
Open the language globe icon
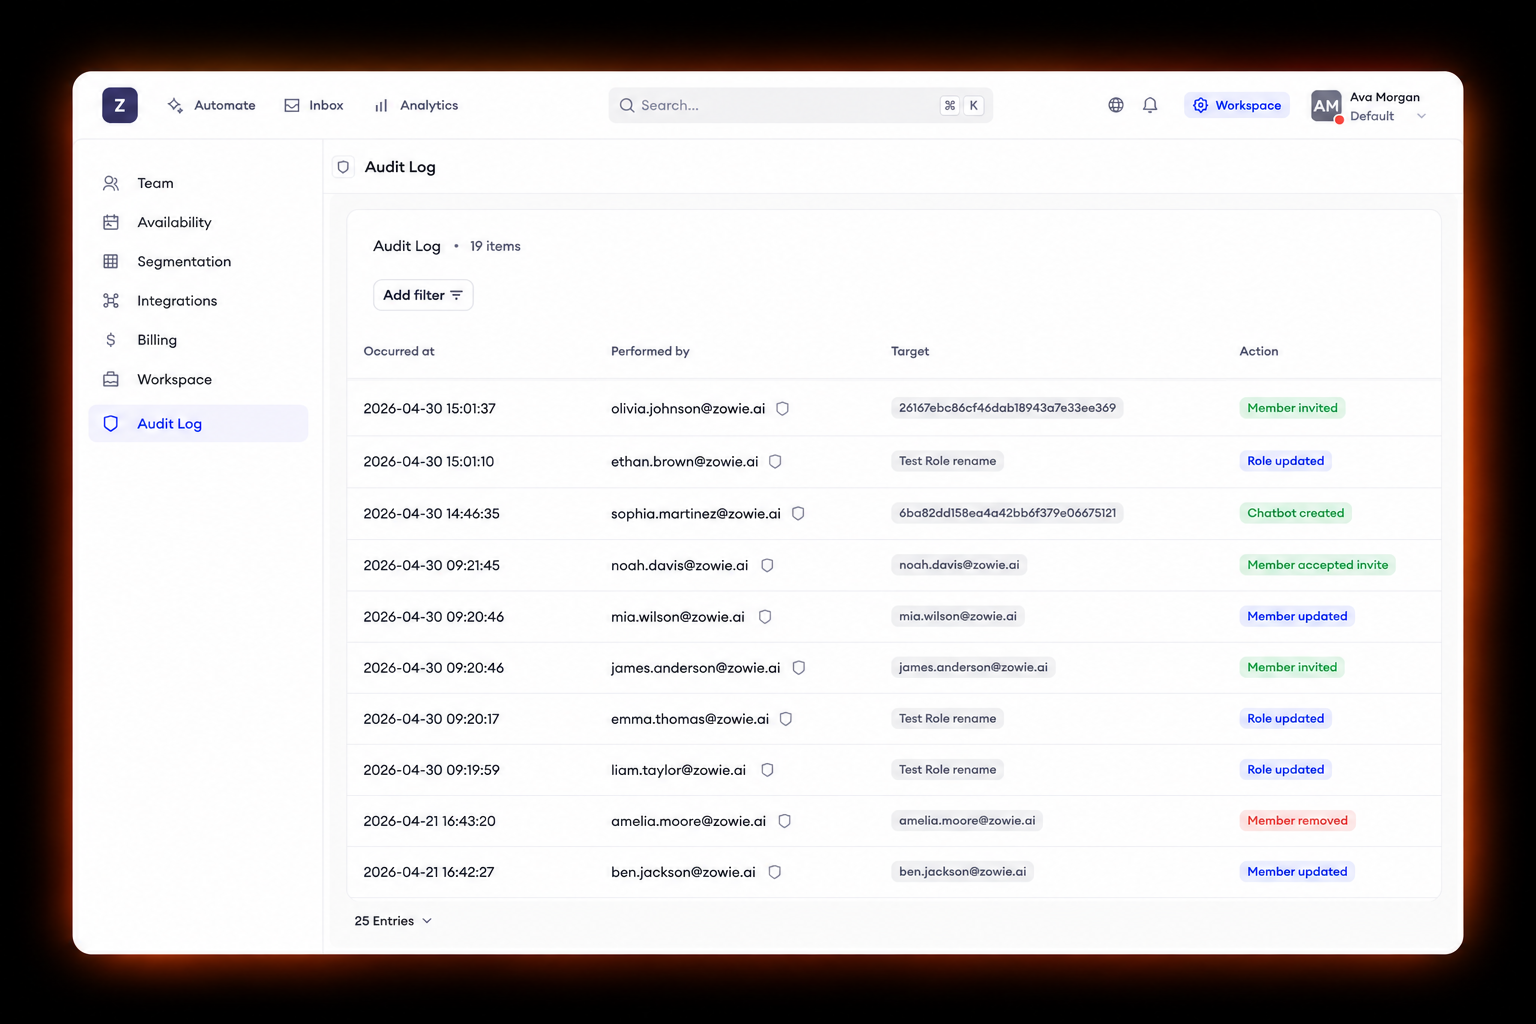1116,105
